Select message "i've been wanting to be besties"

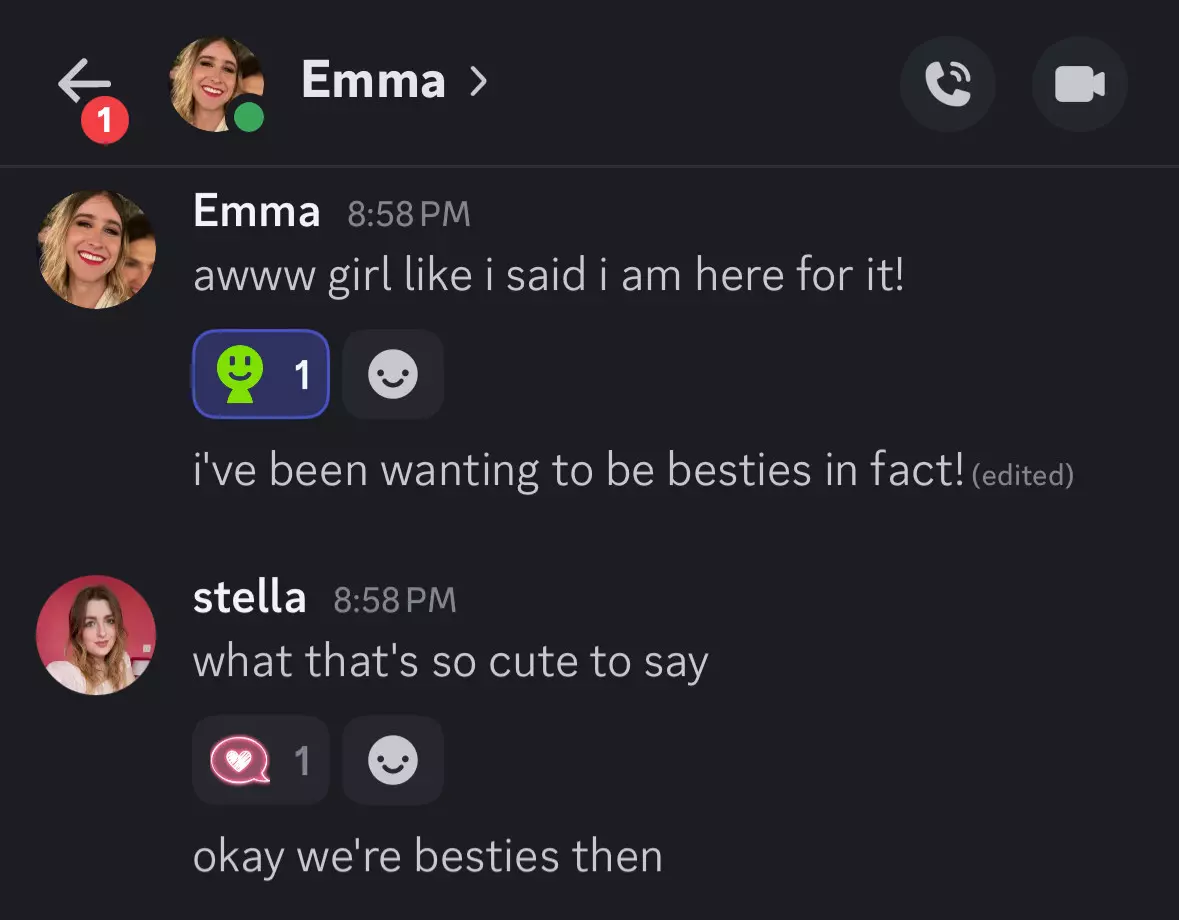coord(577,470)
